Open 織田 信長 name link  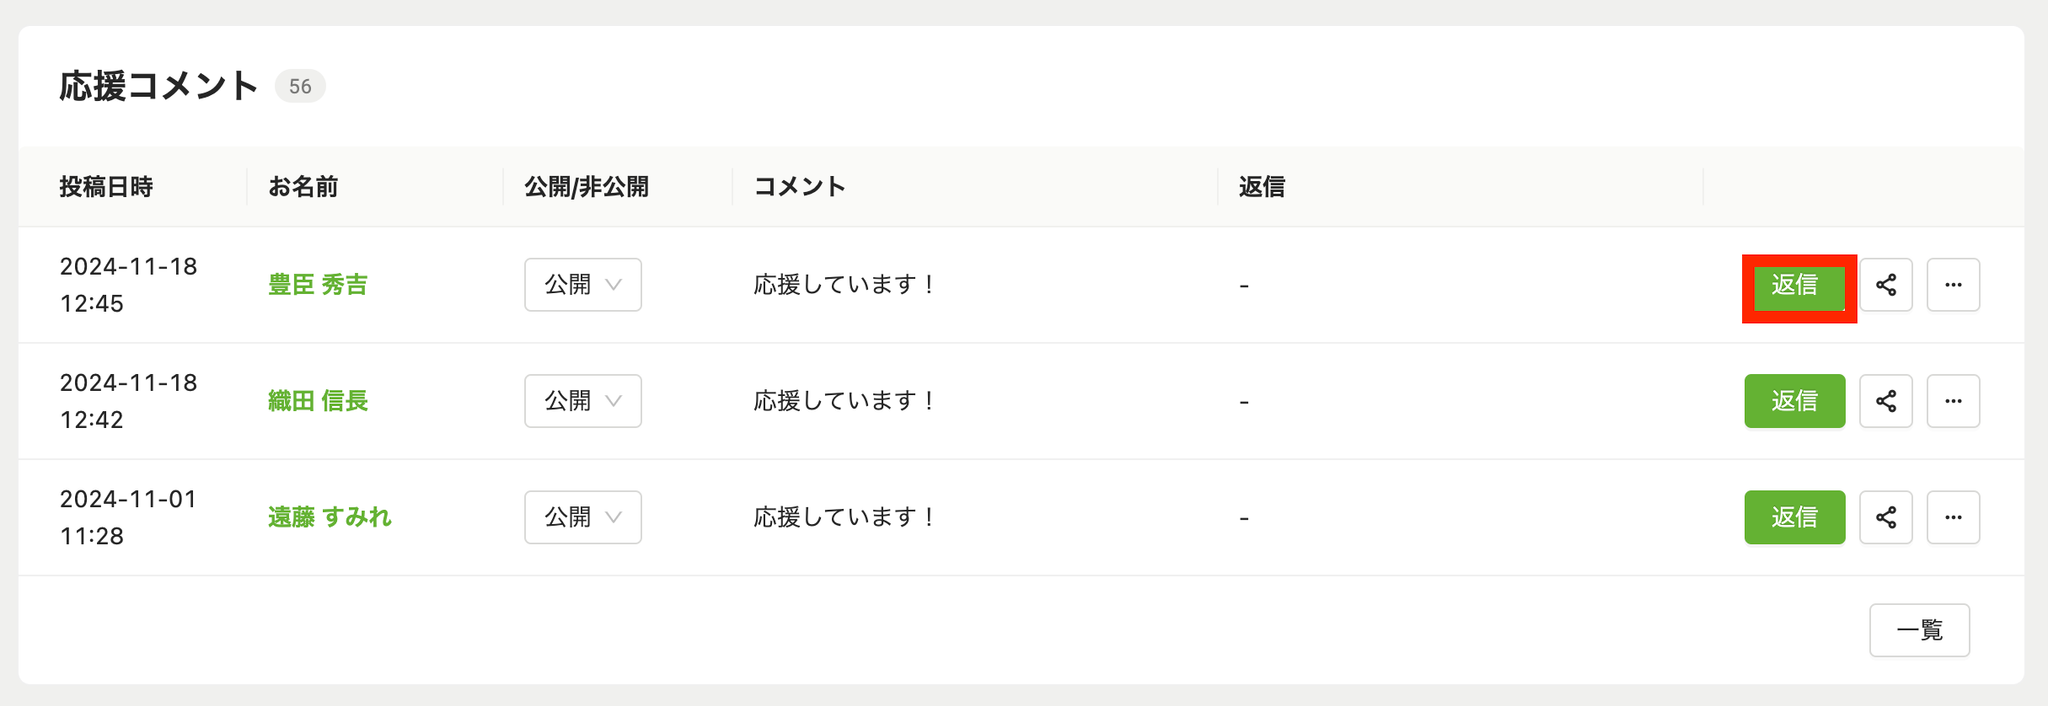[318, 401]
